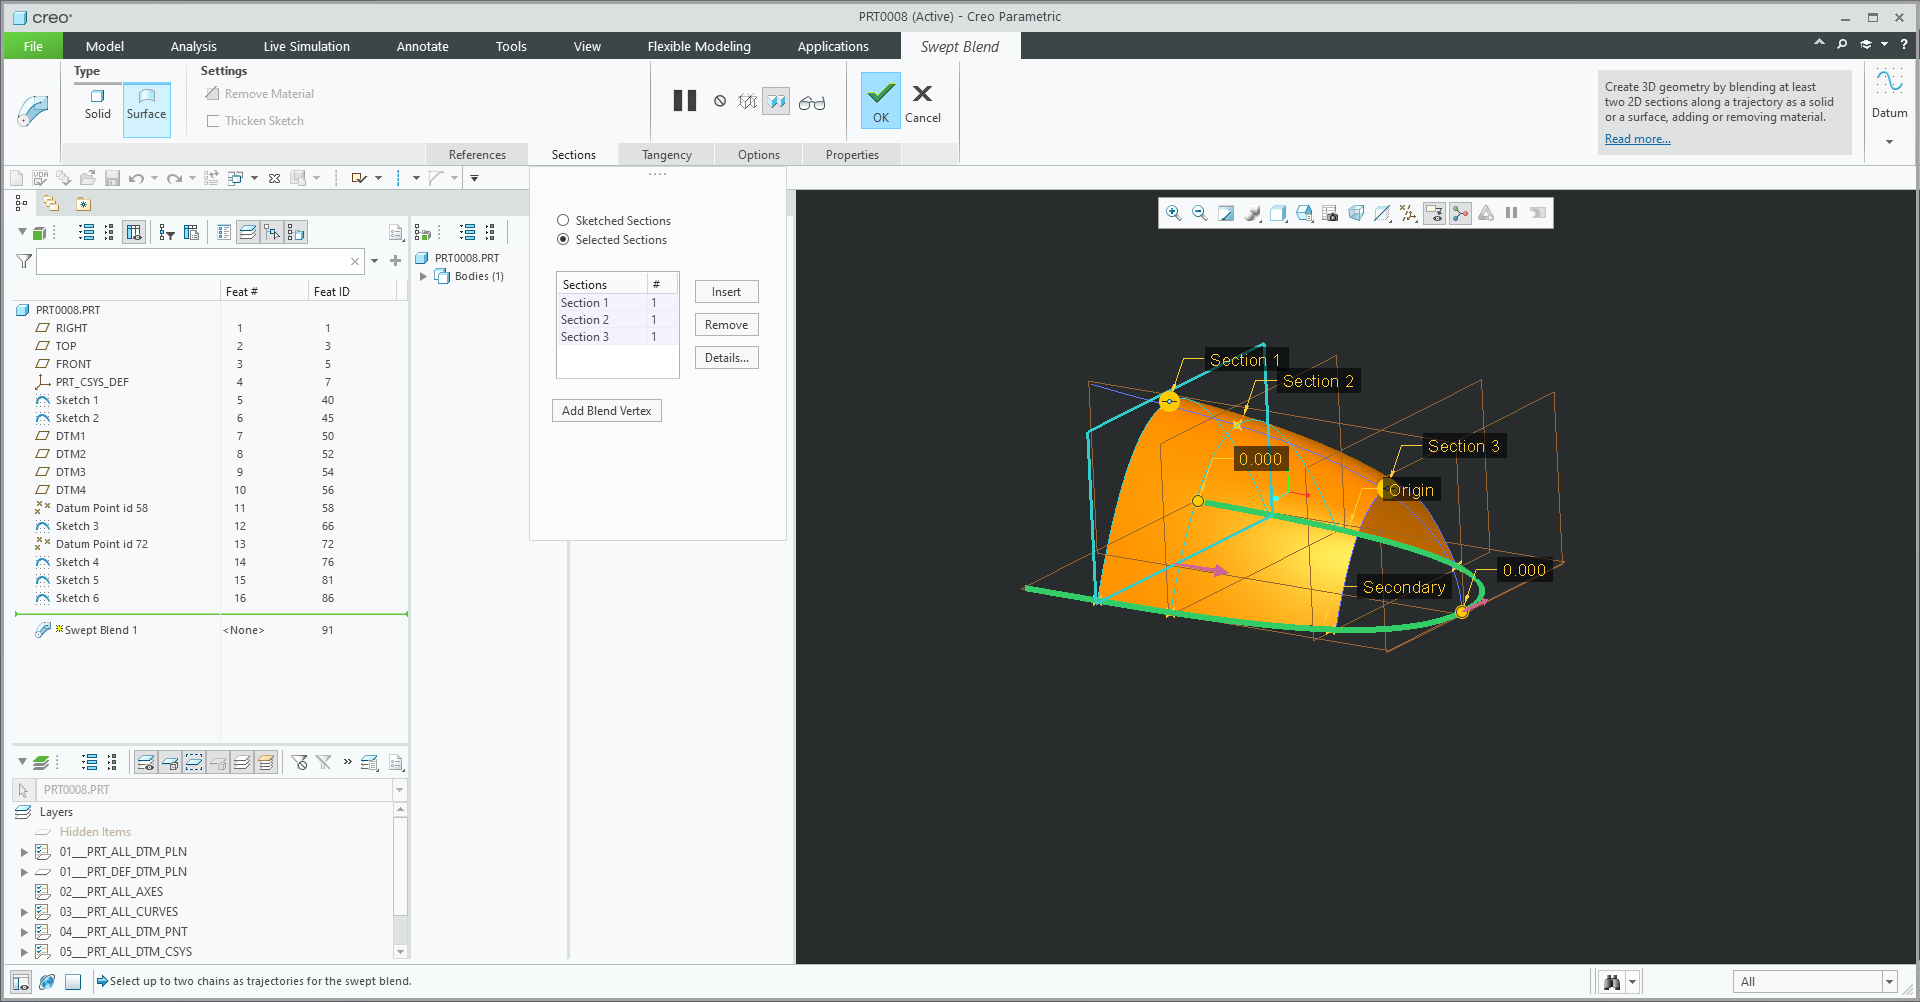
Task: Select the feature preview glasses icon
Action: tap(812, 100)
